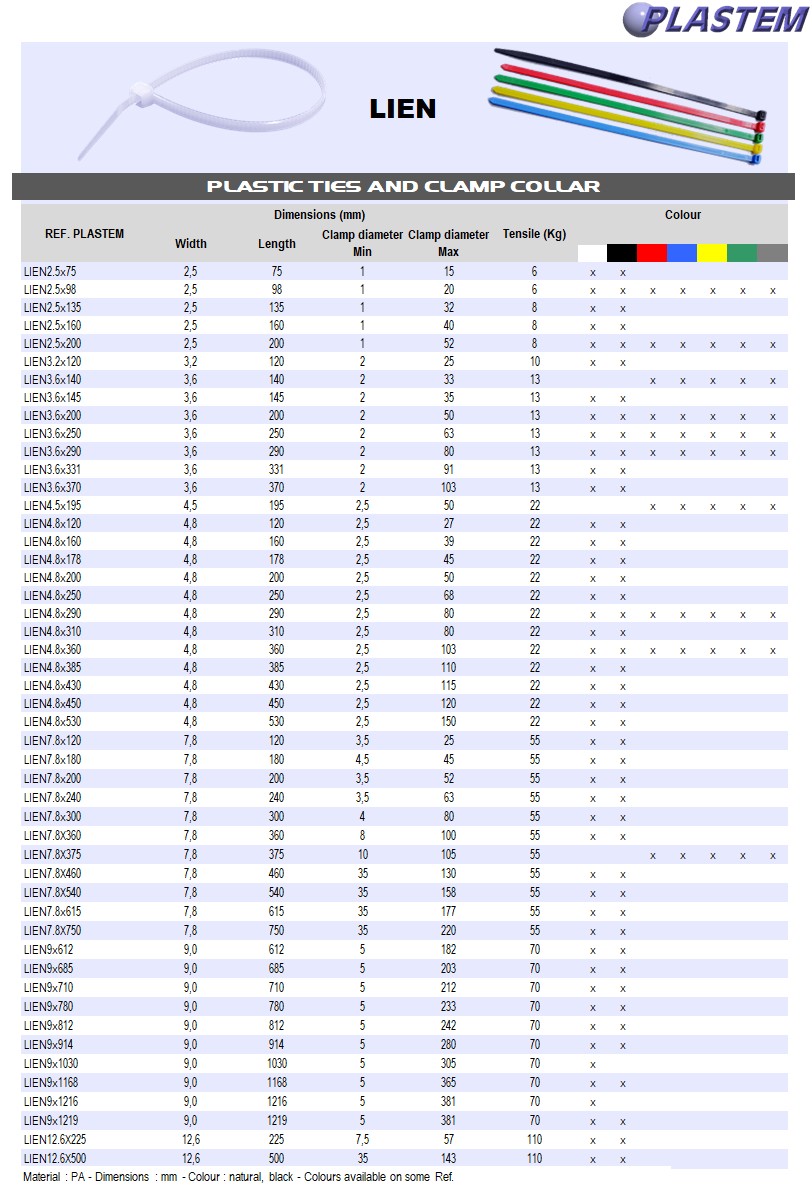This screenshot has width=812, height=1189.
Task: Select the black colour swatch
Action: 622,253
